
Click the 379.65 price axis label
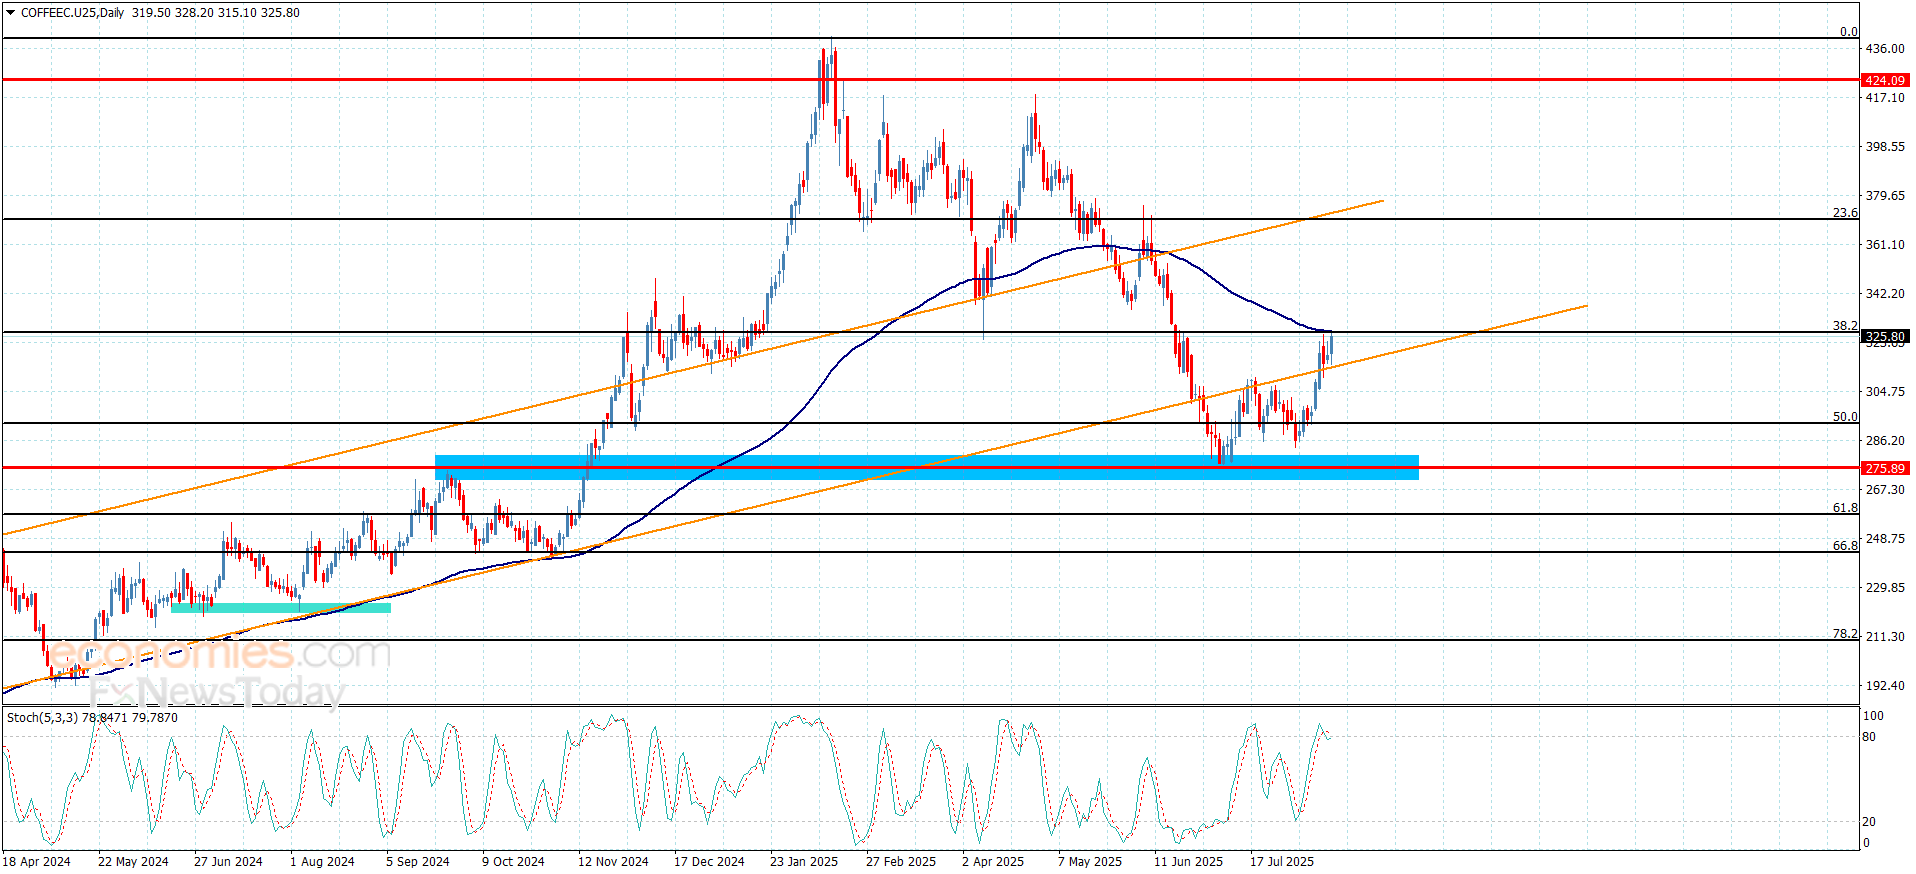point(1885,196)
